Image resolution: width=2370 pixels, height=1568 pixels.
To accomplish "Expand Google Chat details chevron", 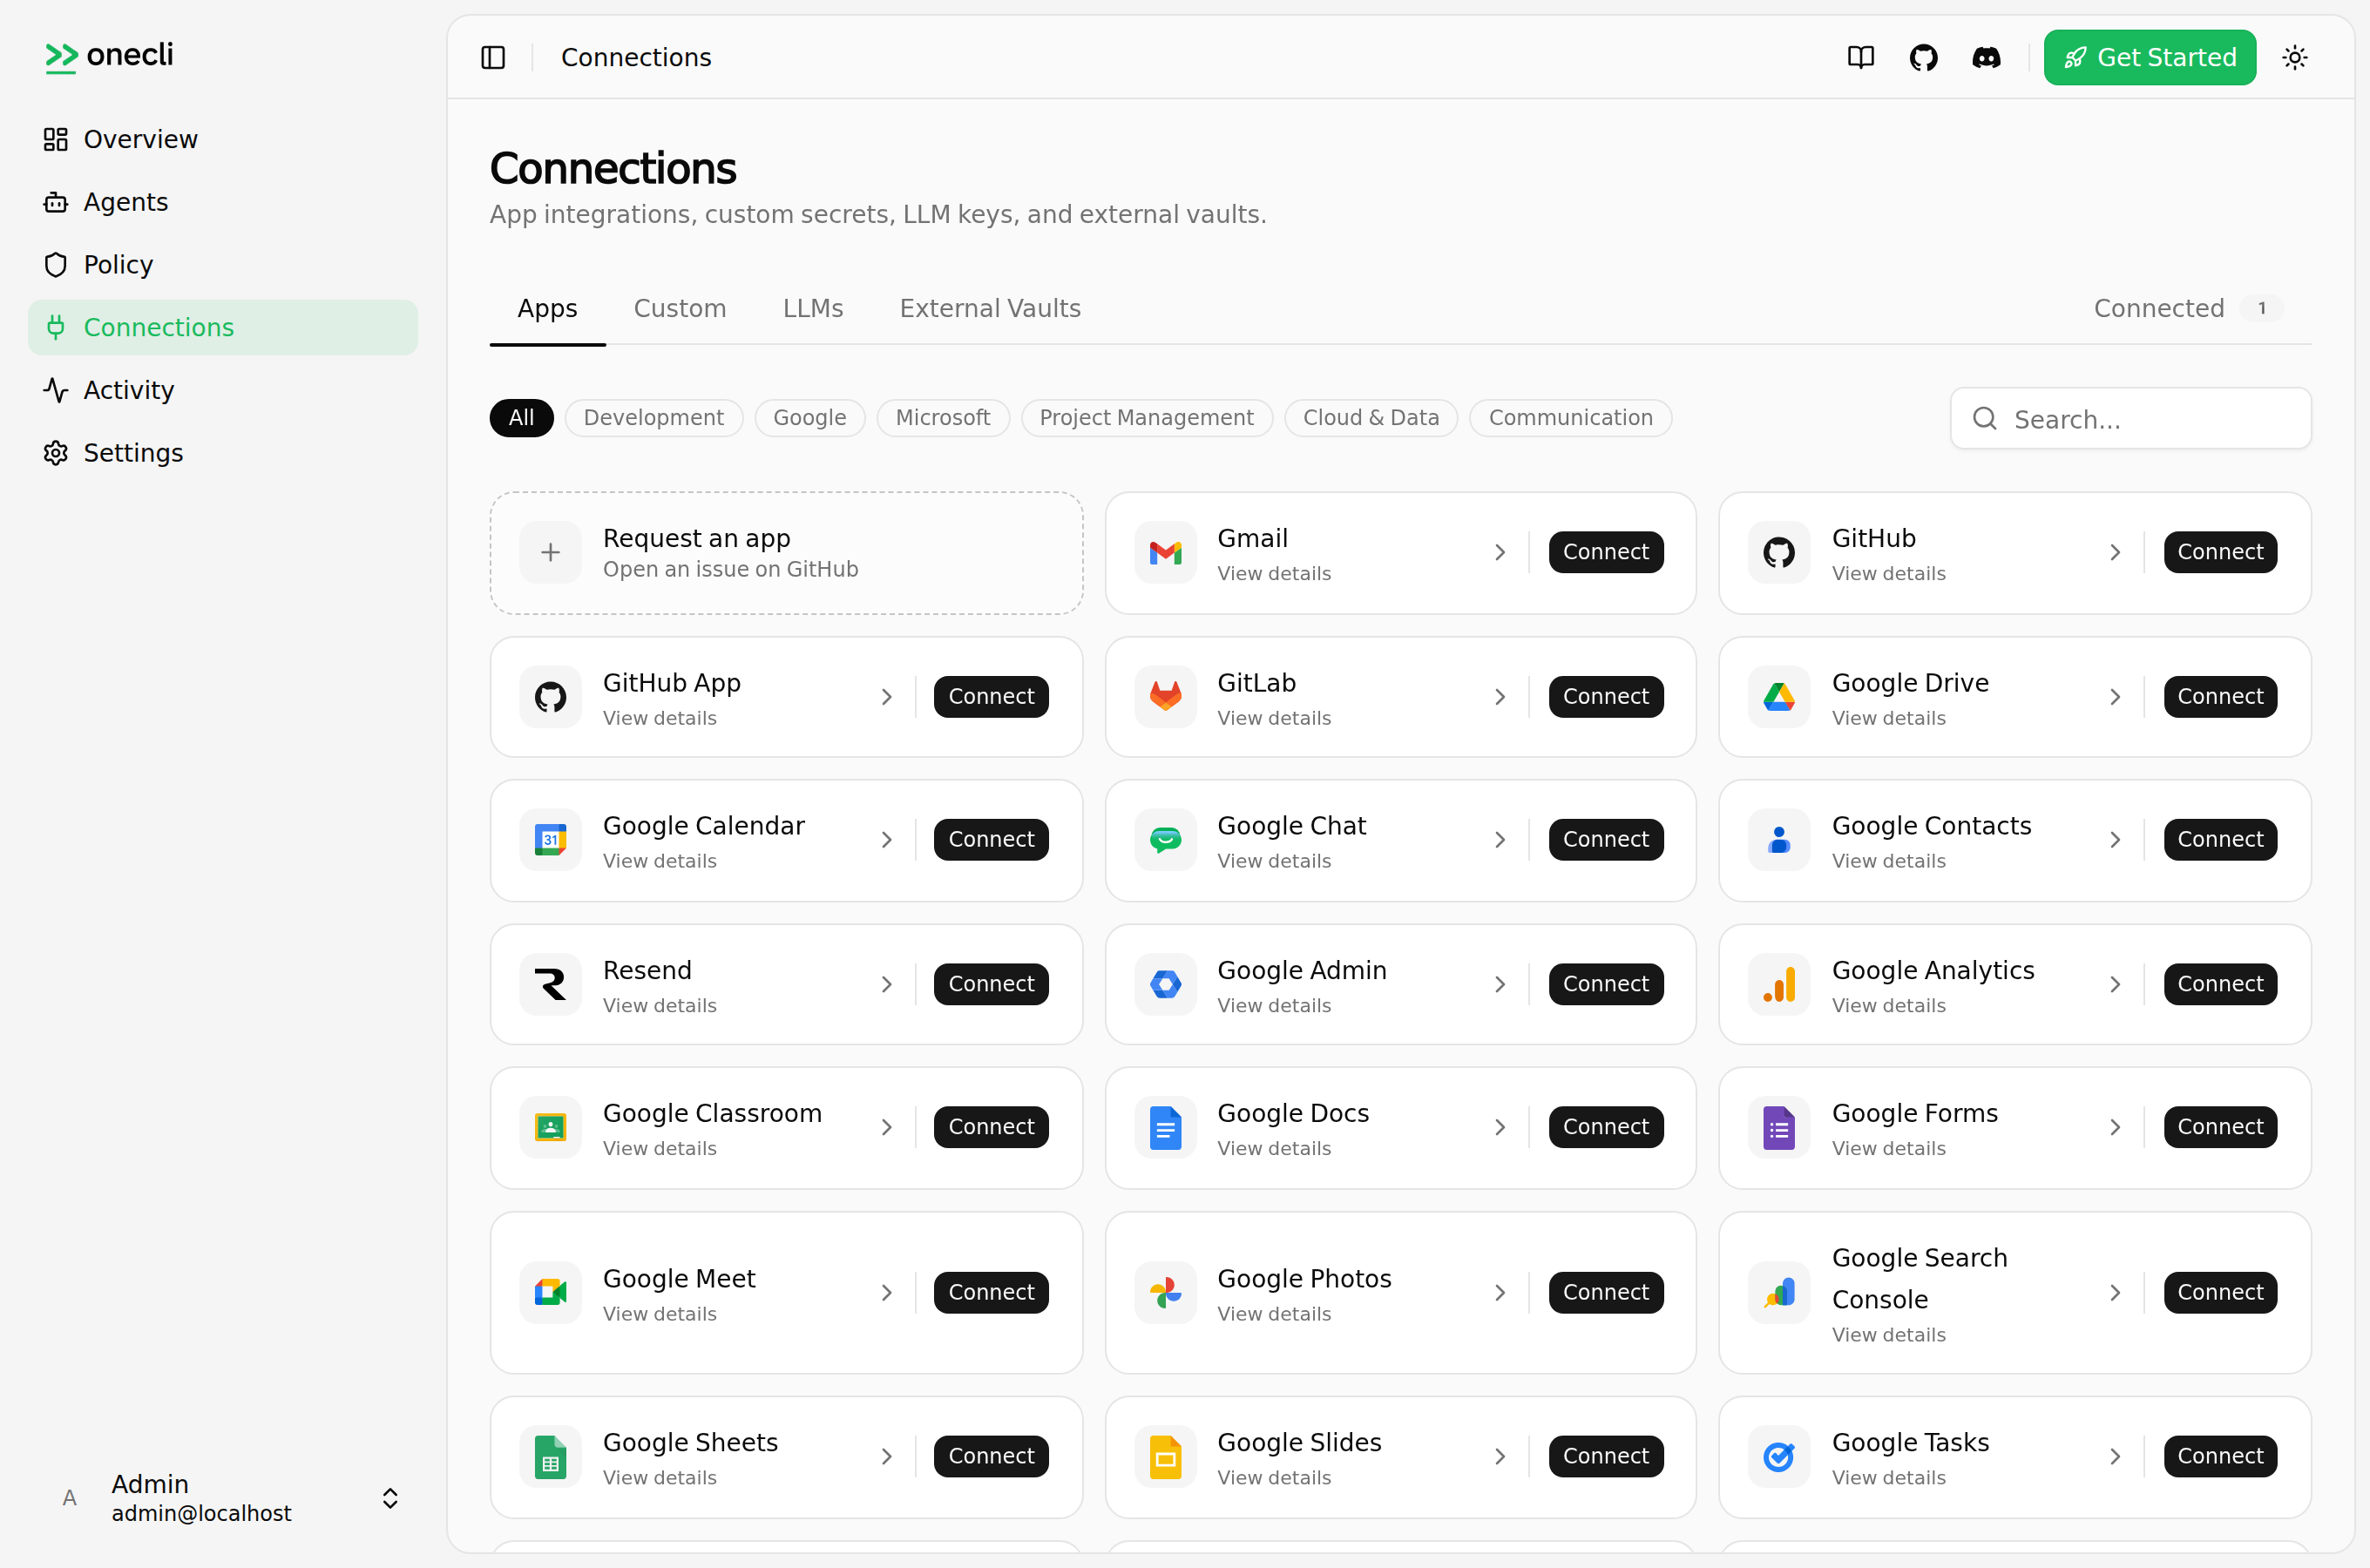I will 1500,839.
